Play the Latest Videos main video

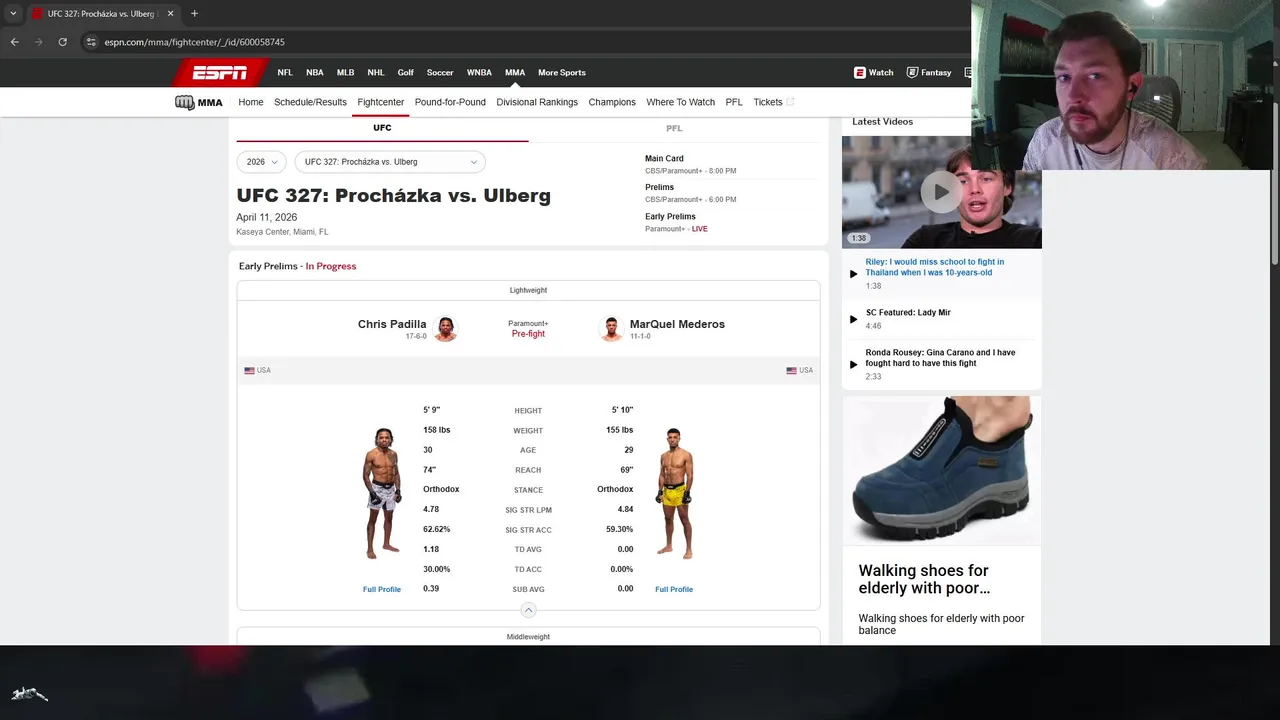941,192
